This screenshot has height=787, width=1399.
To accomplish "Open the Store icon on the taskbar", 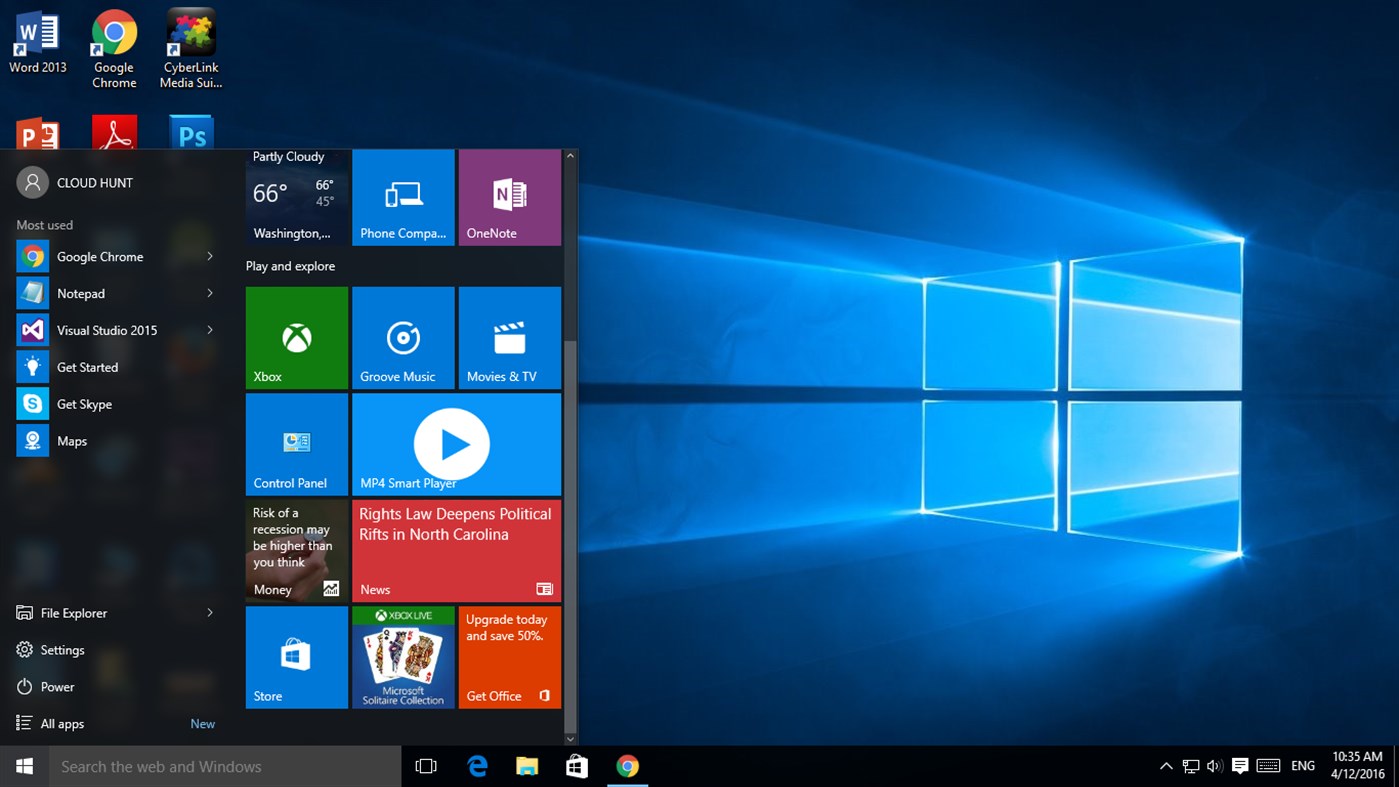I will [x=577, y=766].
